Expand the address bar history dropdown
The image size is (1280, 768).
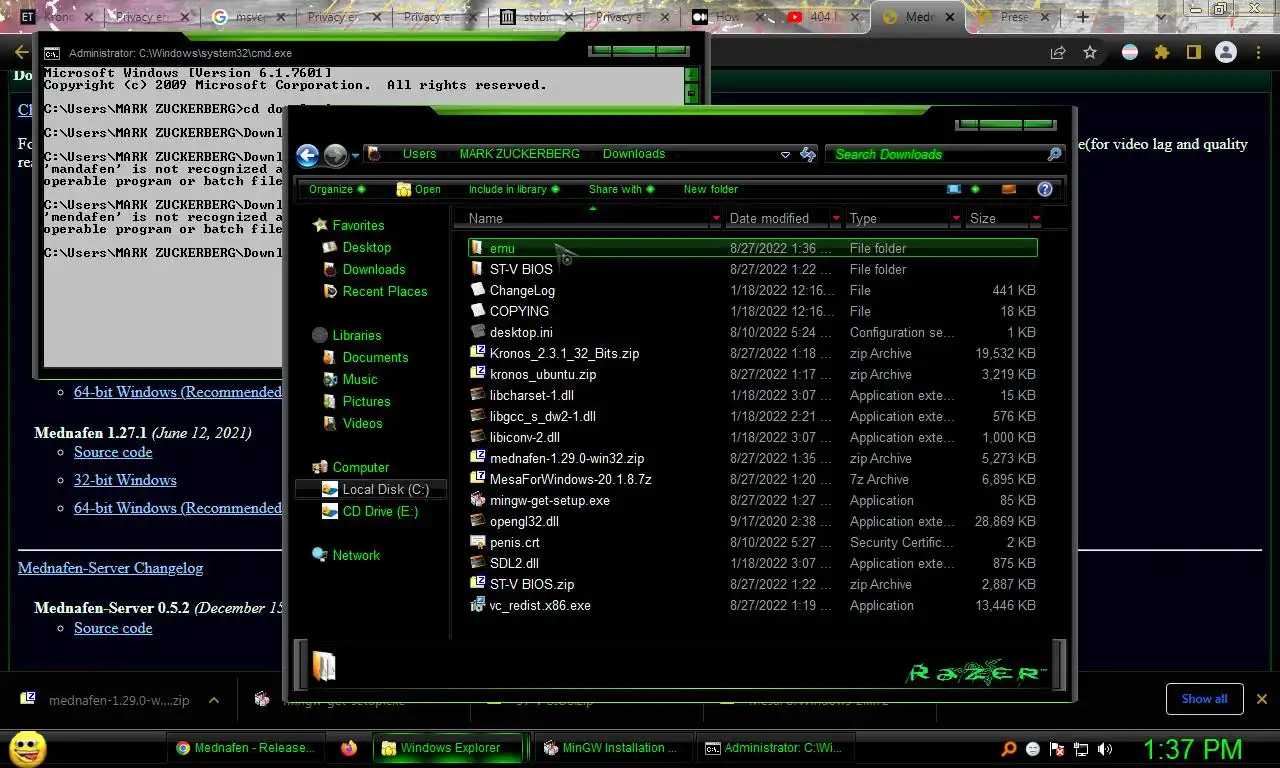point(785,154)
